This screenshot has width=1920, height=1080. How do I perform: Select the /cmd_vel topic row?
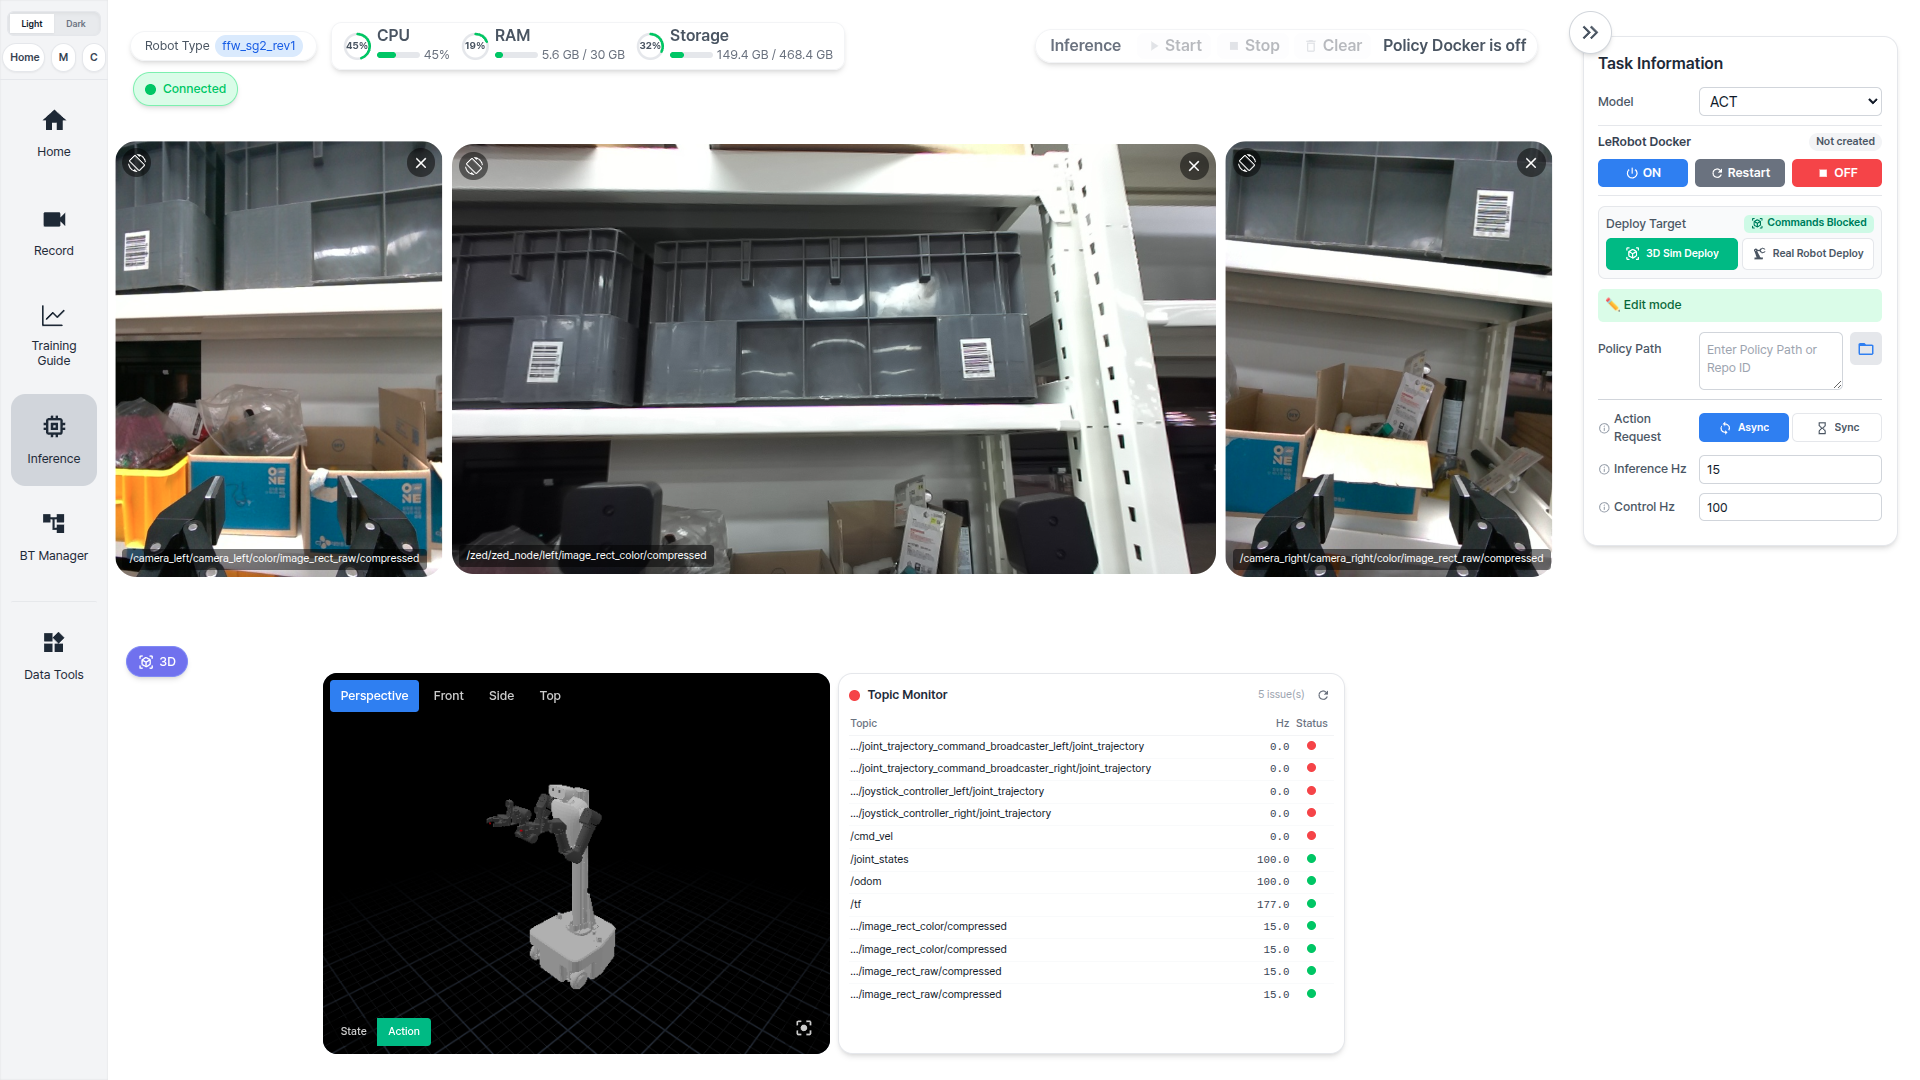pos(1090,836)
